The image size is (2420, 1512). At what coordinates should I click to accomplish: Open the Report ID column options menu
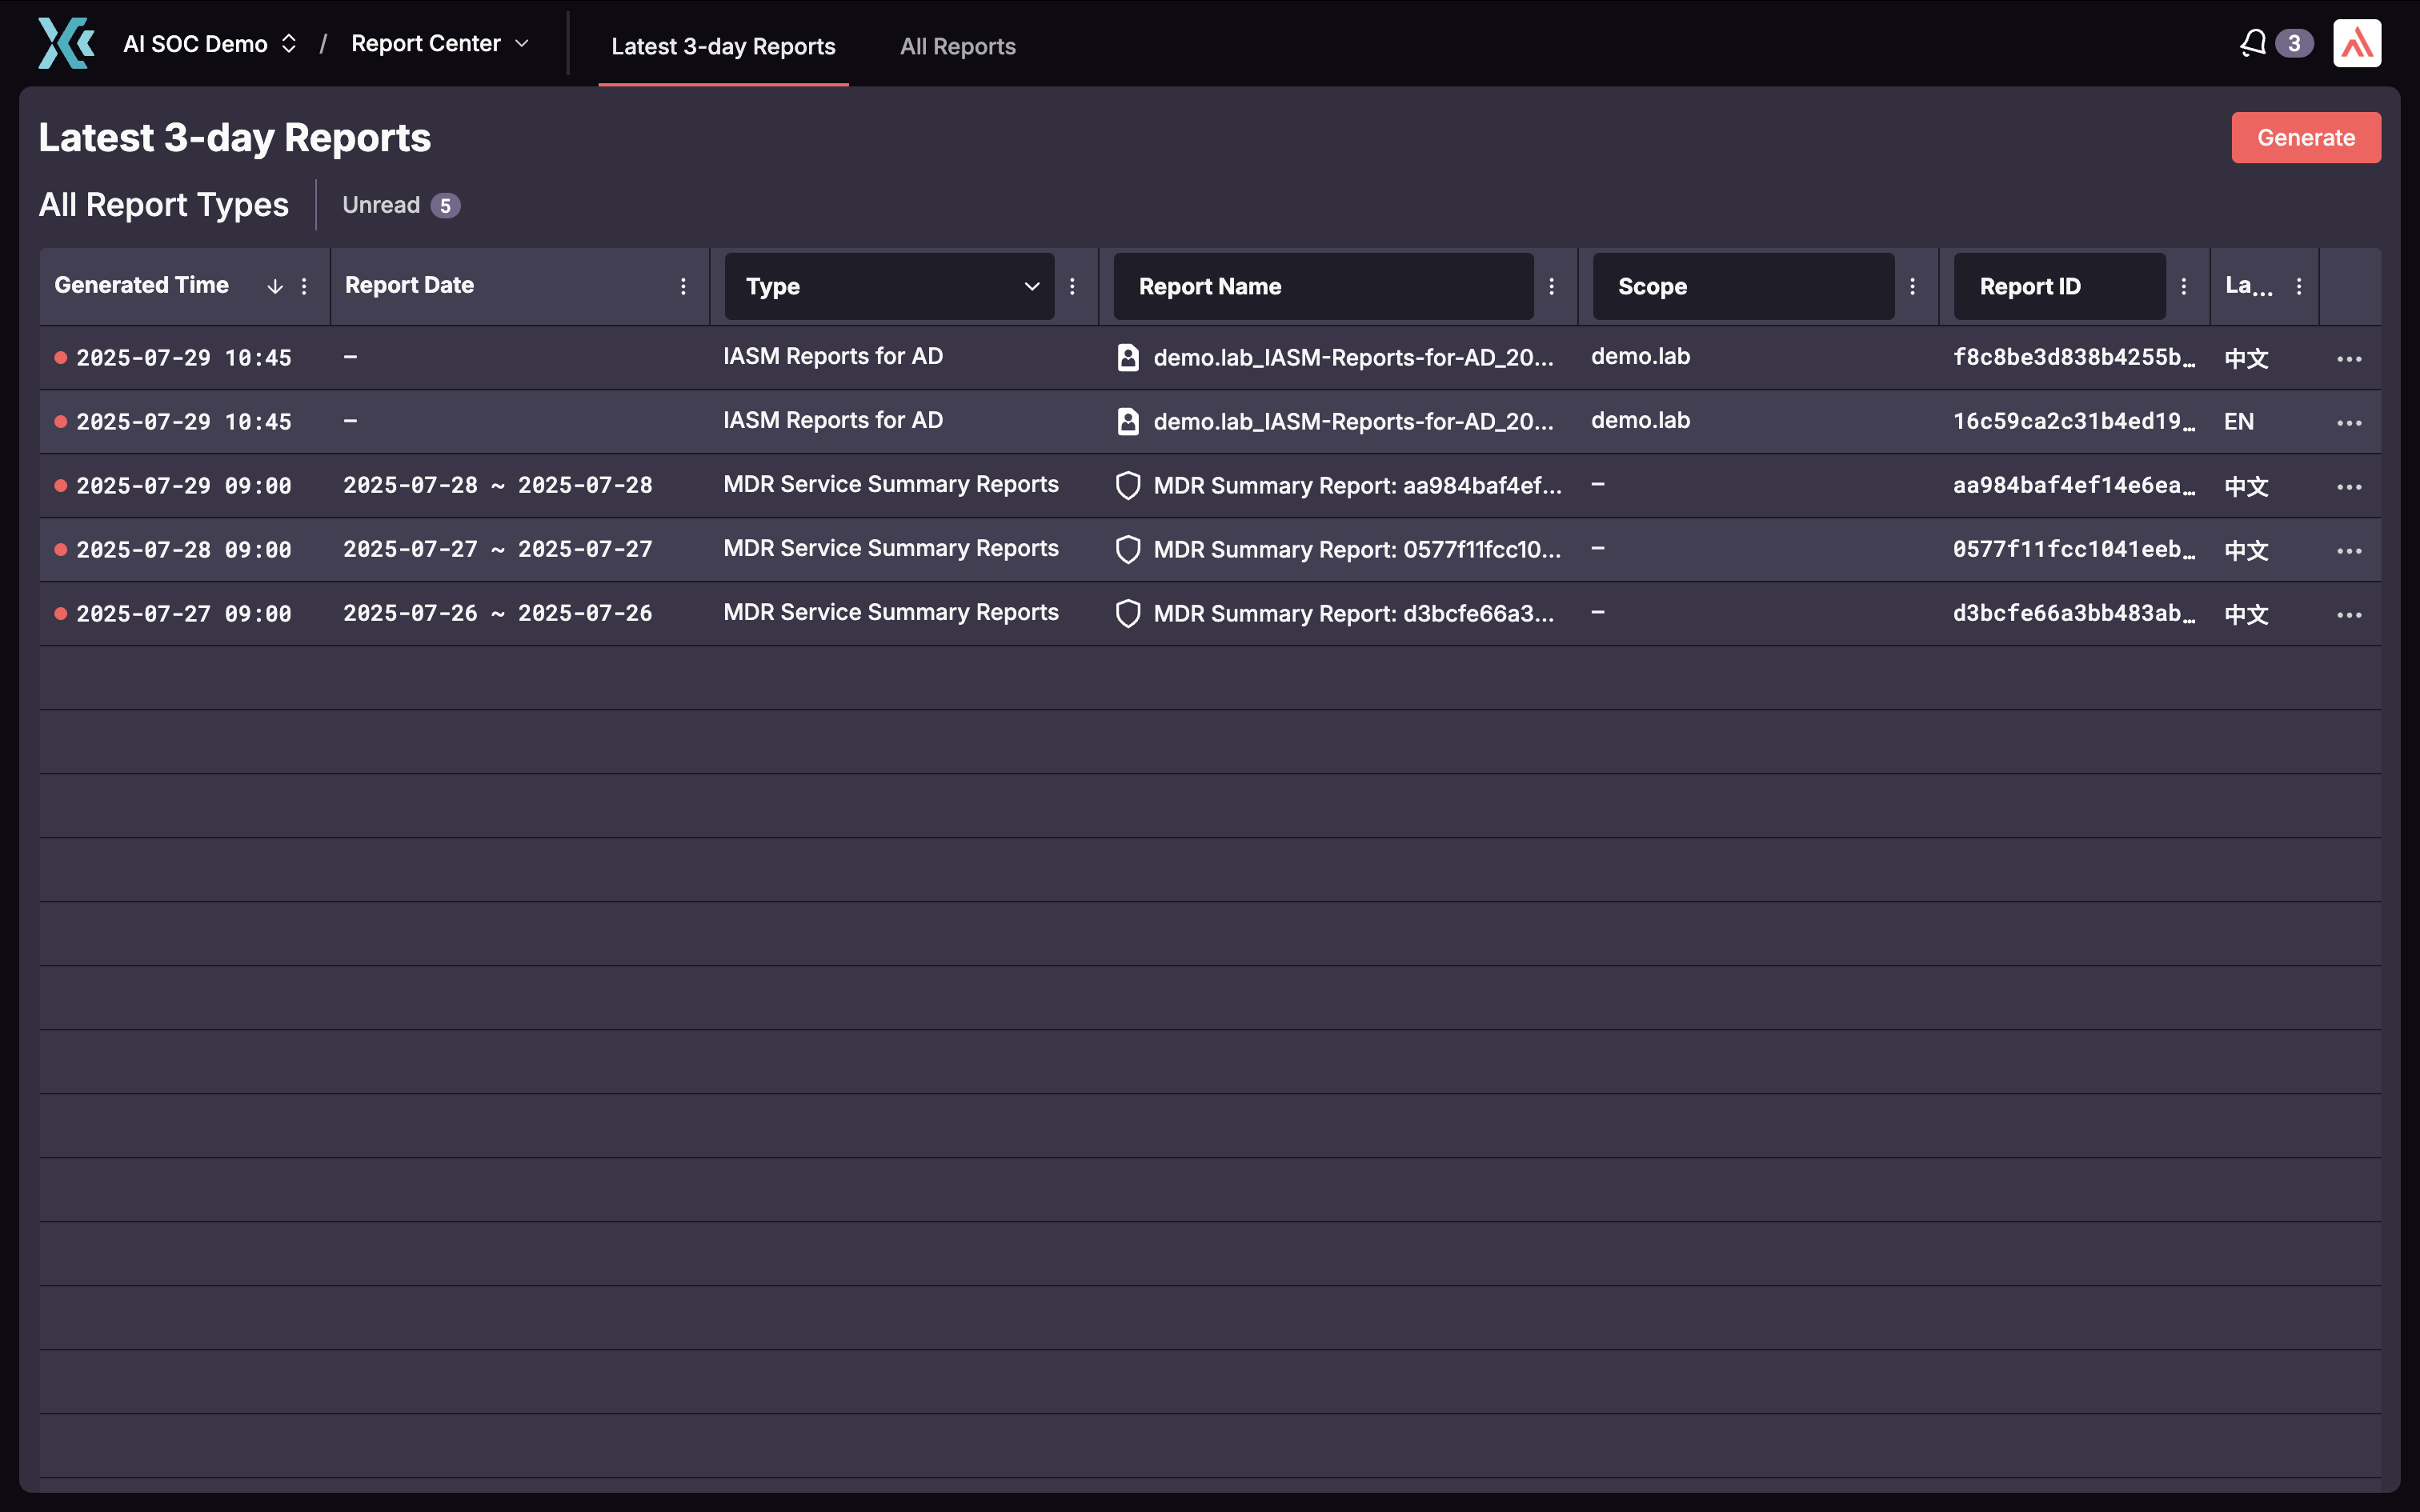point(2184,287)
